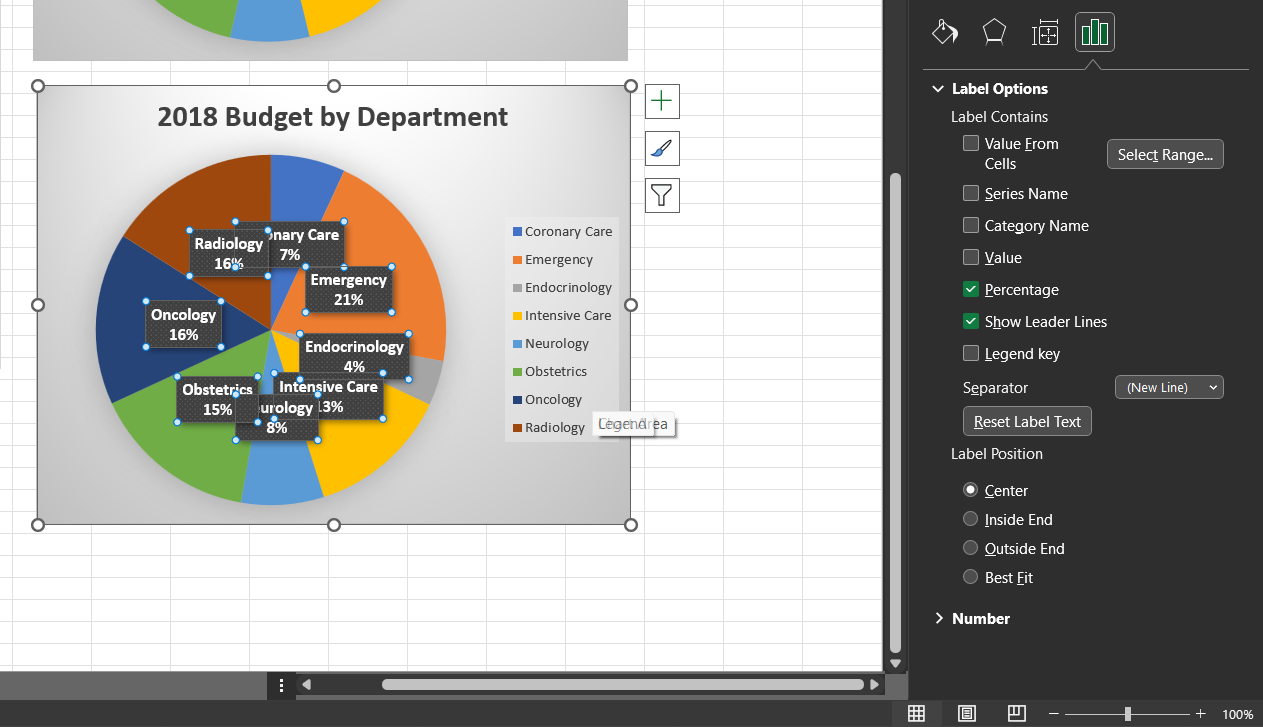This screenshot has width=1263, height=727.
Task: Disable Show Leader Lines checkbox
Action: click(971, 321)
